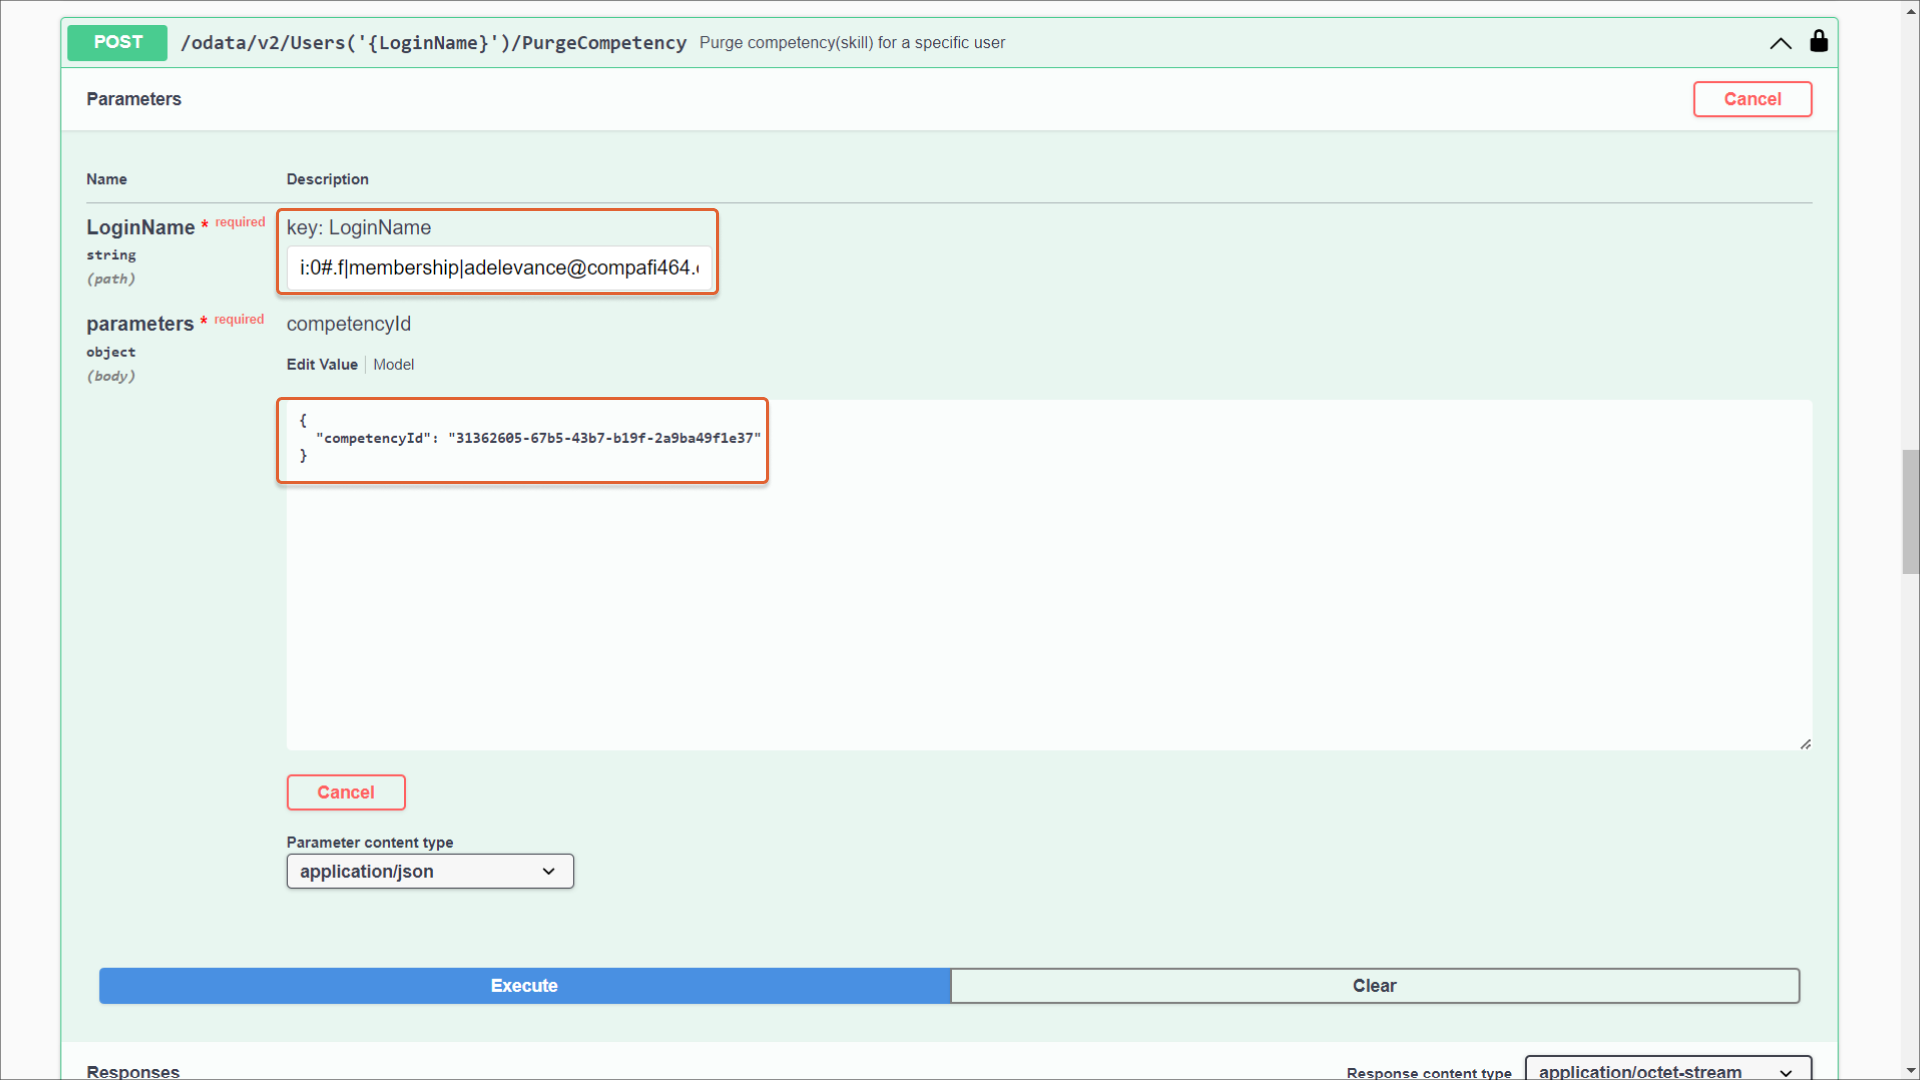Click the lock authorization icon

point(1818,41)
